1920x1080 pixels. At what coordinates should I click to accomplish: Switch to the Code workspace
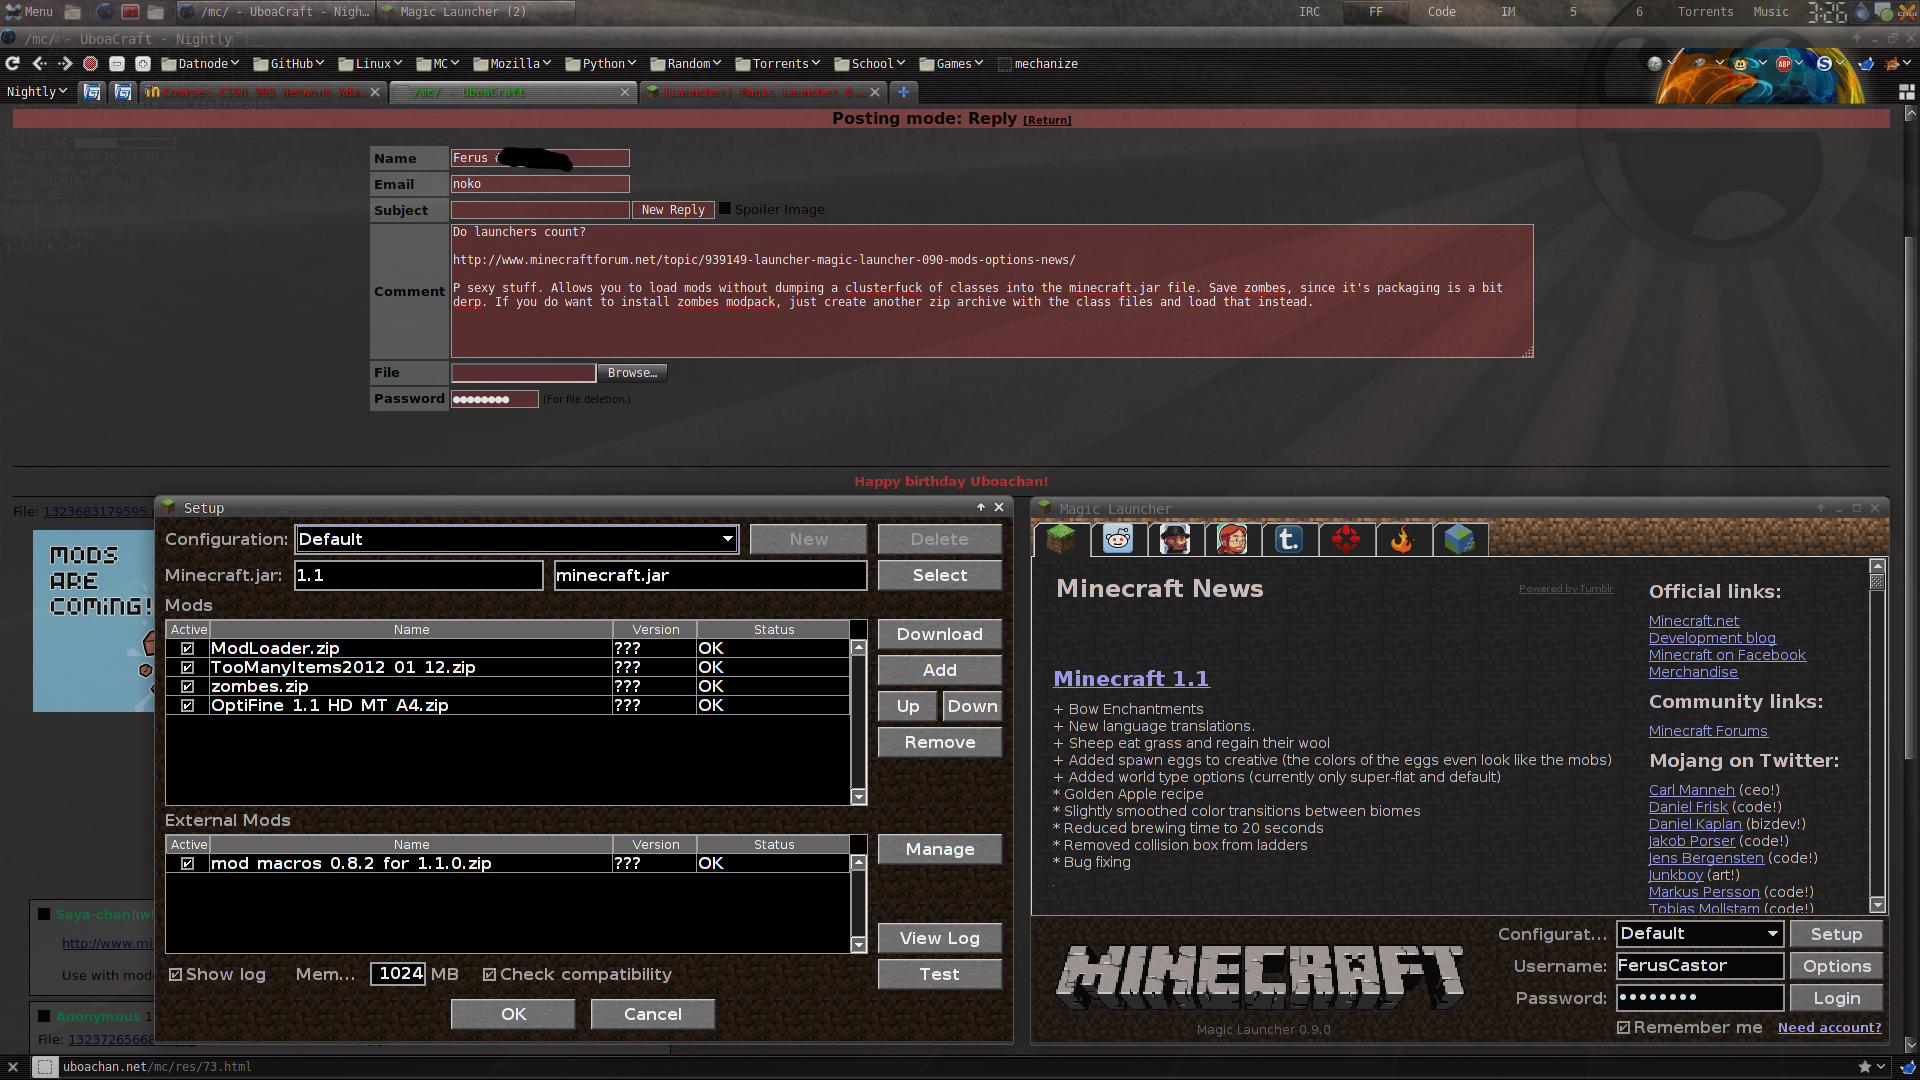[1441, 12]
